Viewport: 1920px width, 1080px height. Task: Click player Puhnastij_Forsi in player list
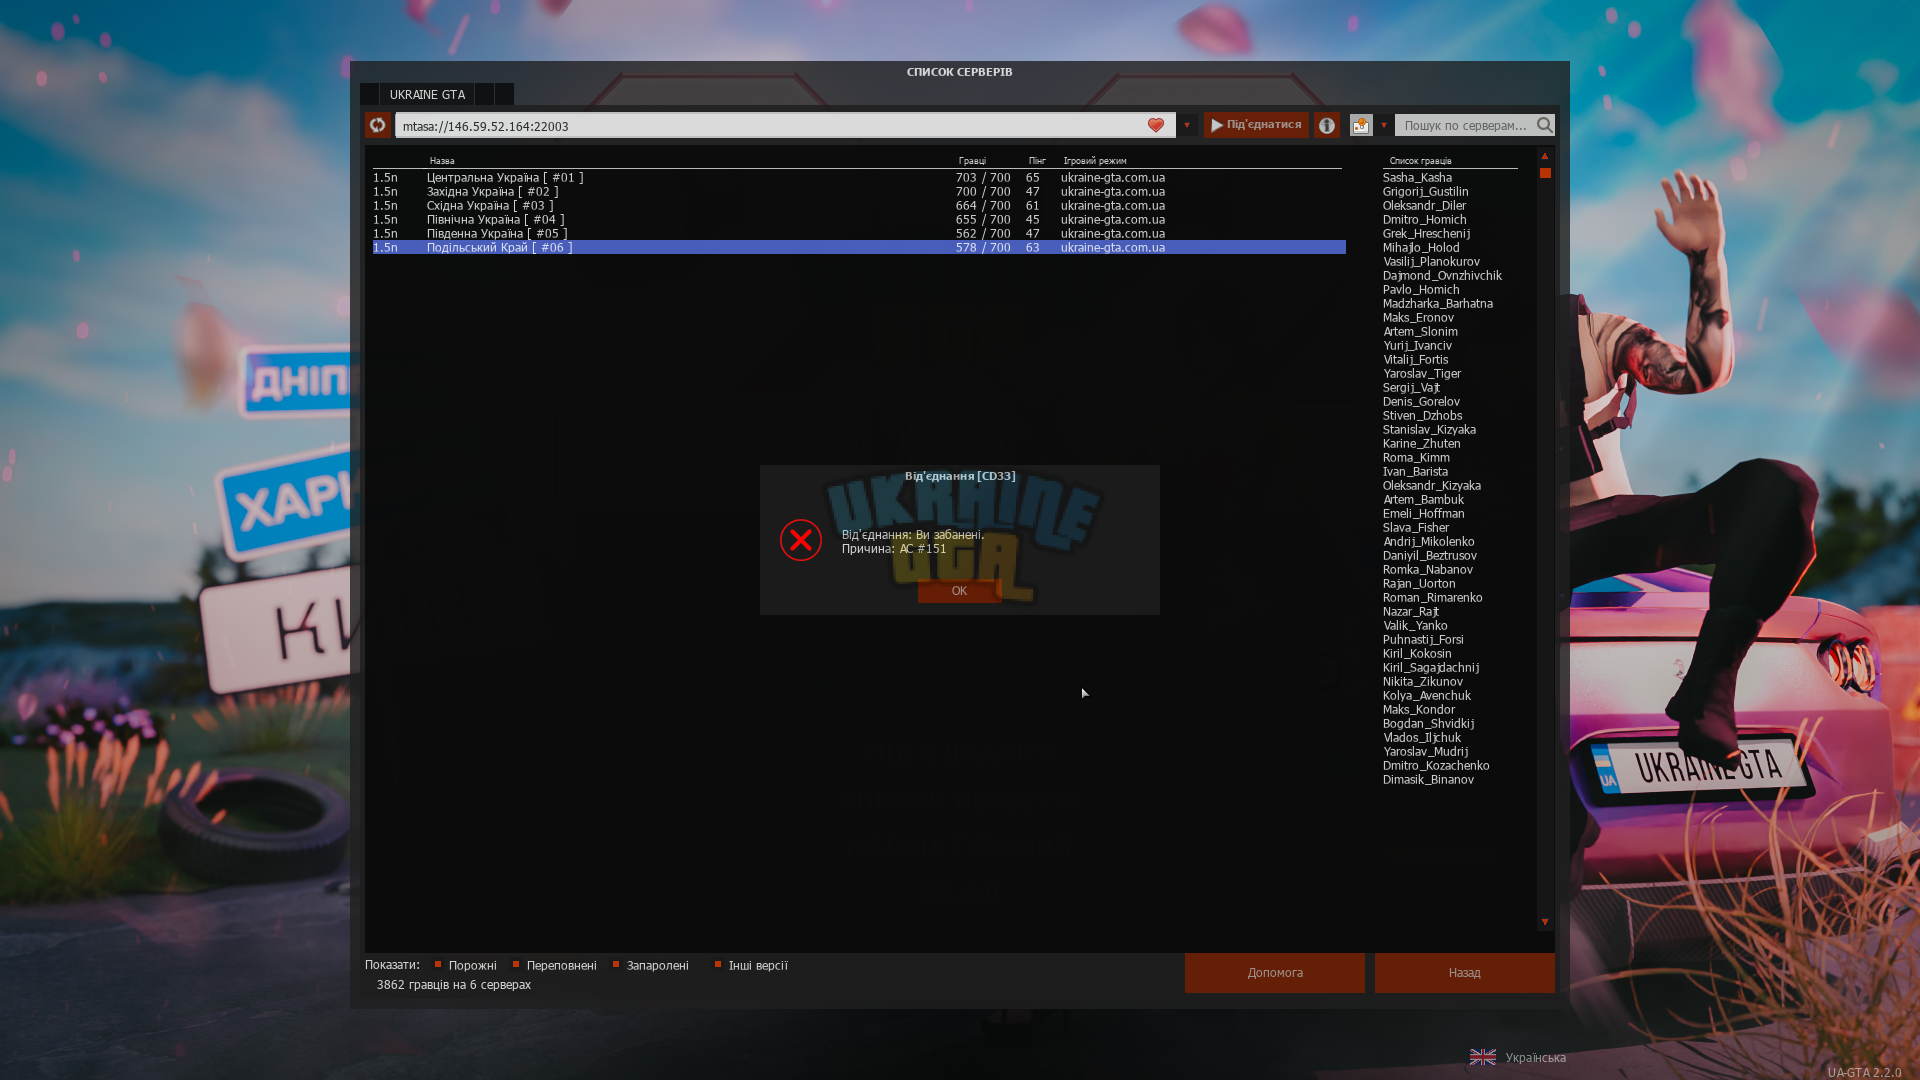tap(1423, 639)
